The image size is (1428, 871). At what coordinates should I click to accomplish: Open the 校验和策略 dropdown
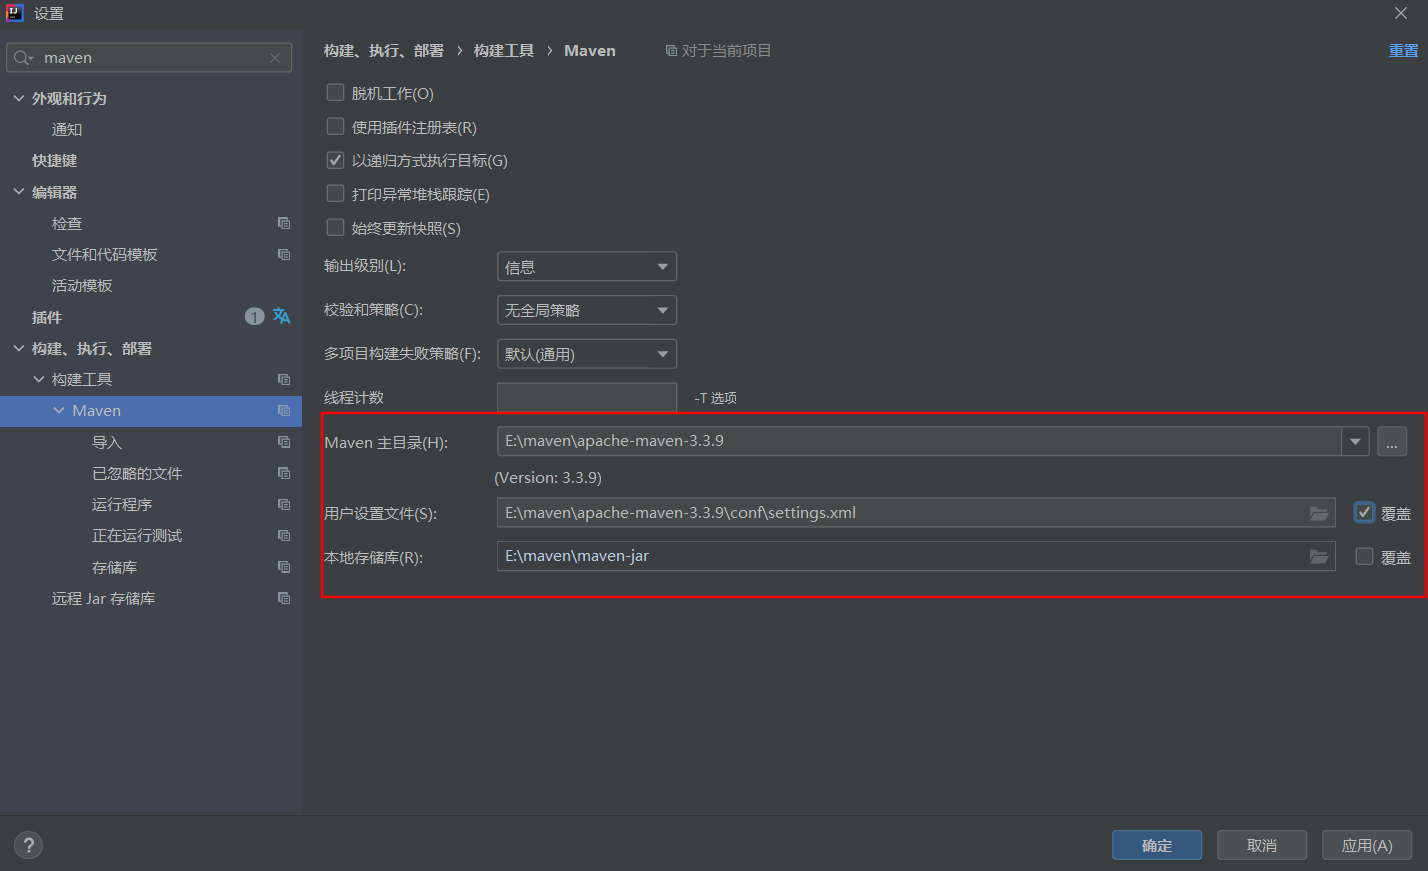coord(587,310)
